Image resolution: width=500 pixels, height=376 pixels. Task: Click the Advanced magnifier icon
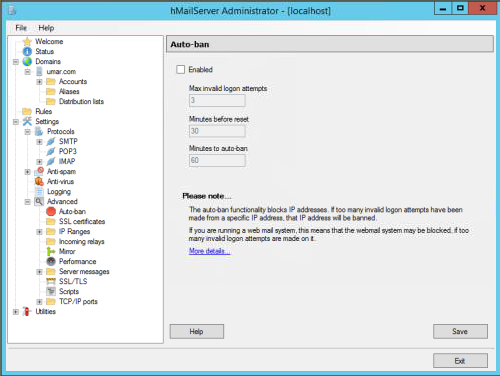39,202
